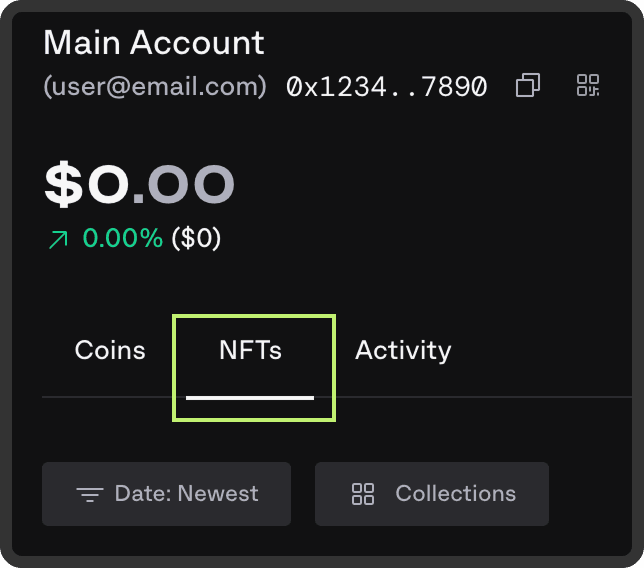The width and height of the screenshot is (644, 568).
Task: Click the green 0.00% change value
Action: [x=122, y=239]
